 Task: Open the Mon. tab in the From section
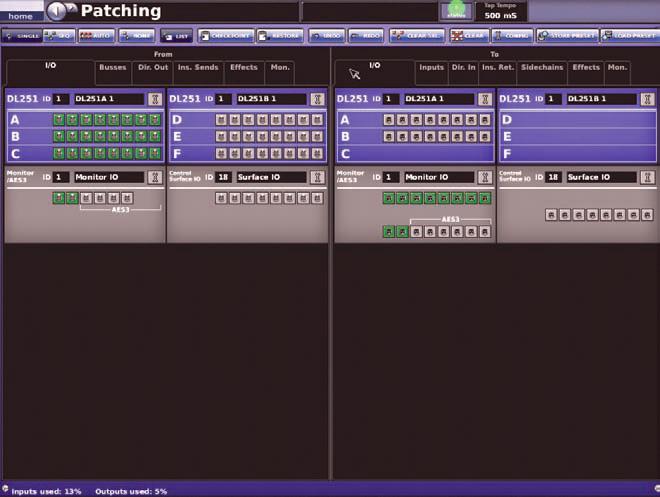point(280,72)
